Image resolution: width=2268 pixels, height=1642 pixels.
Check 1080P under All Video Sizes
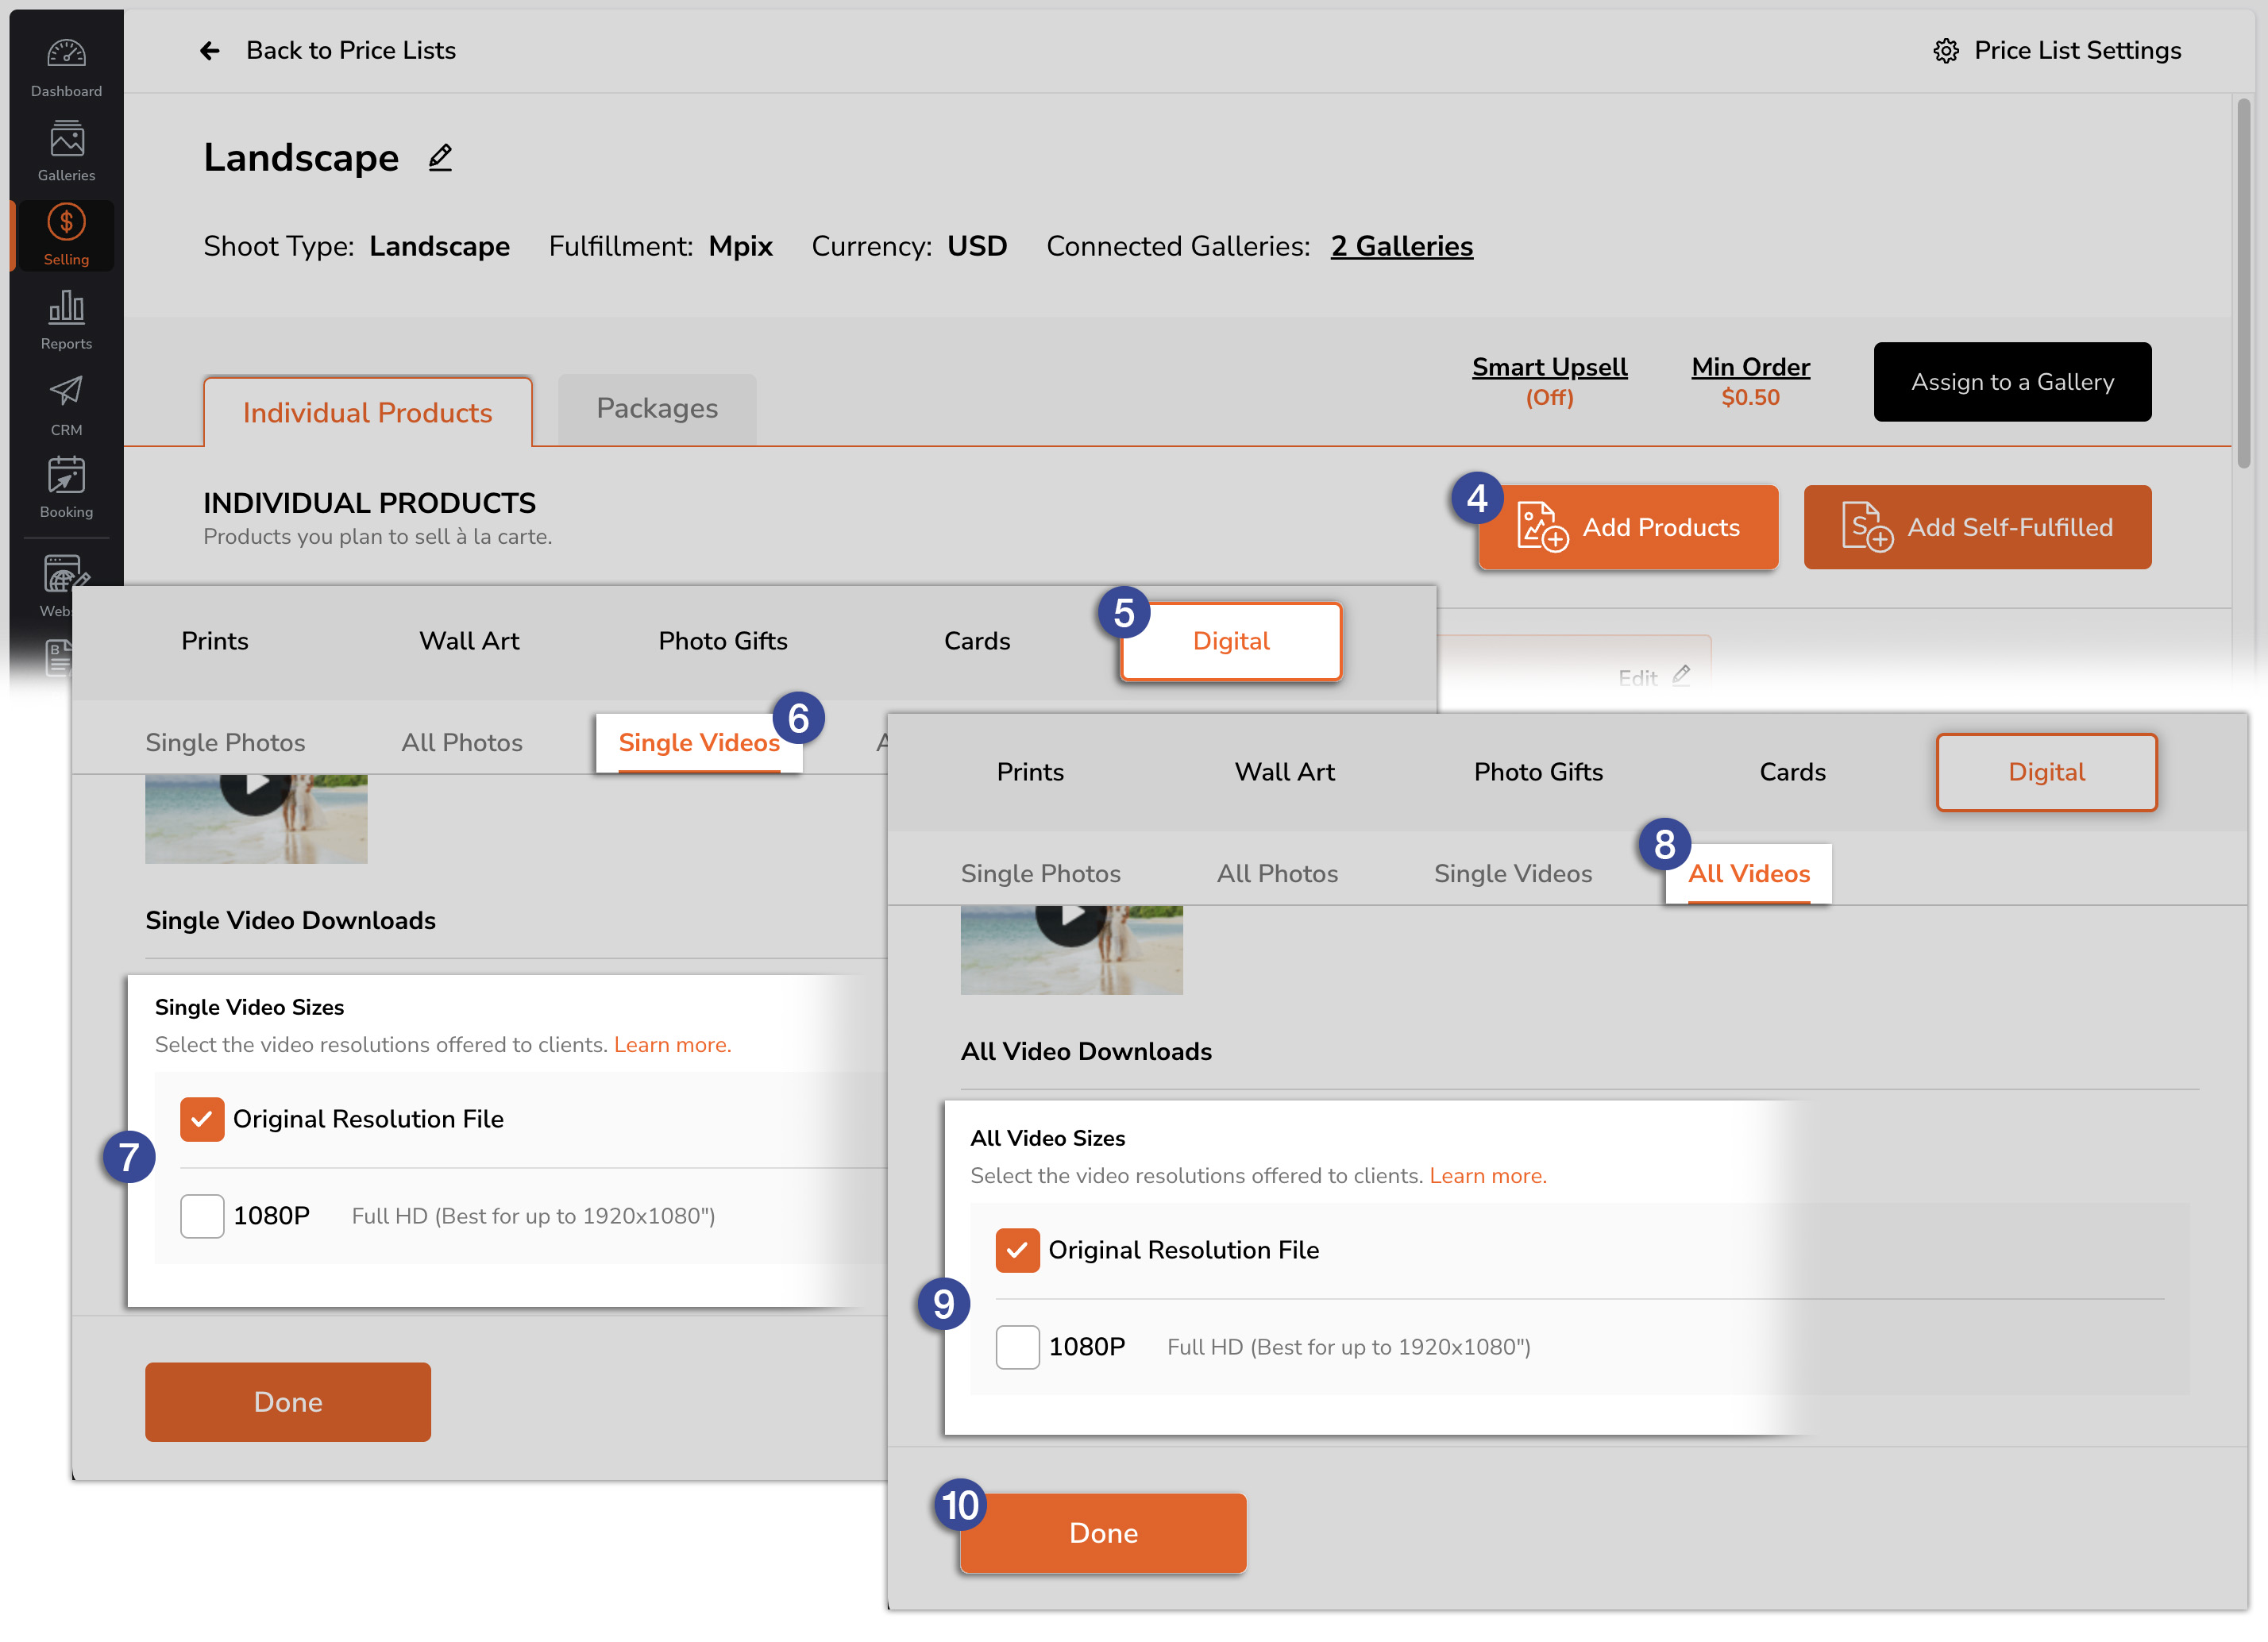coord(1017,1346)
